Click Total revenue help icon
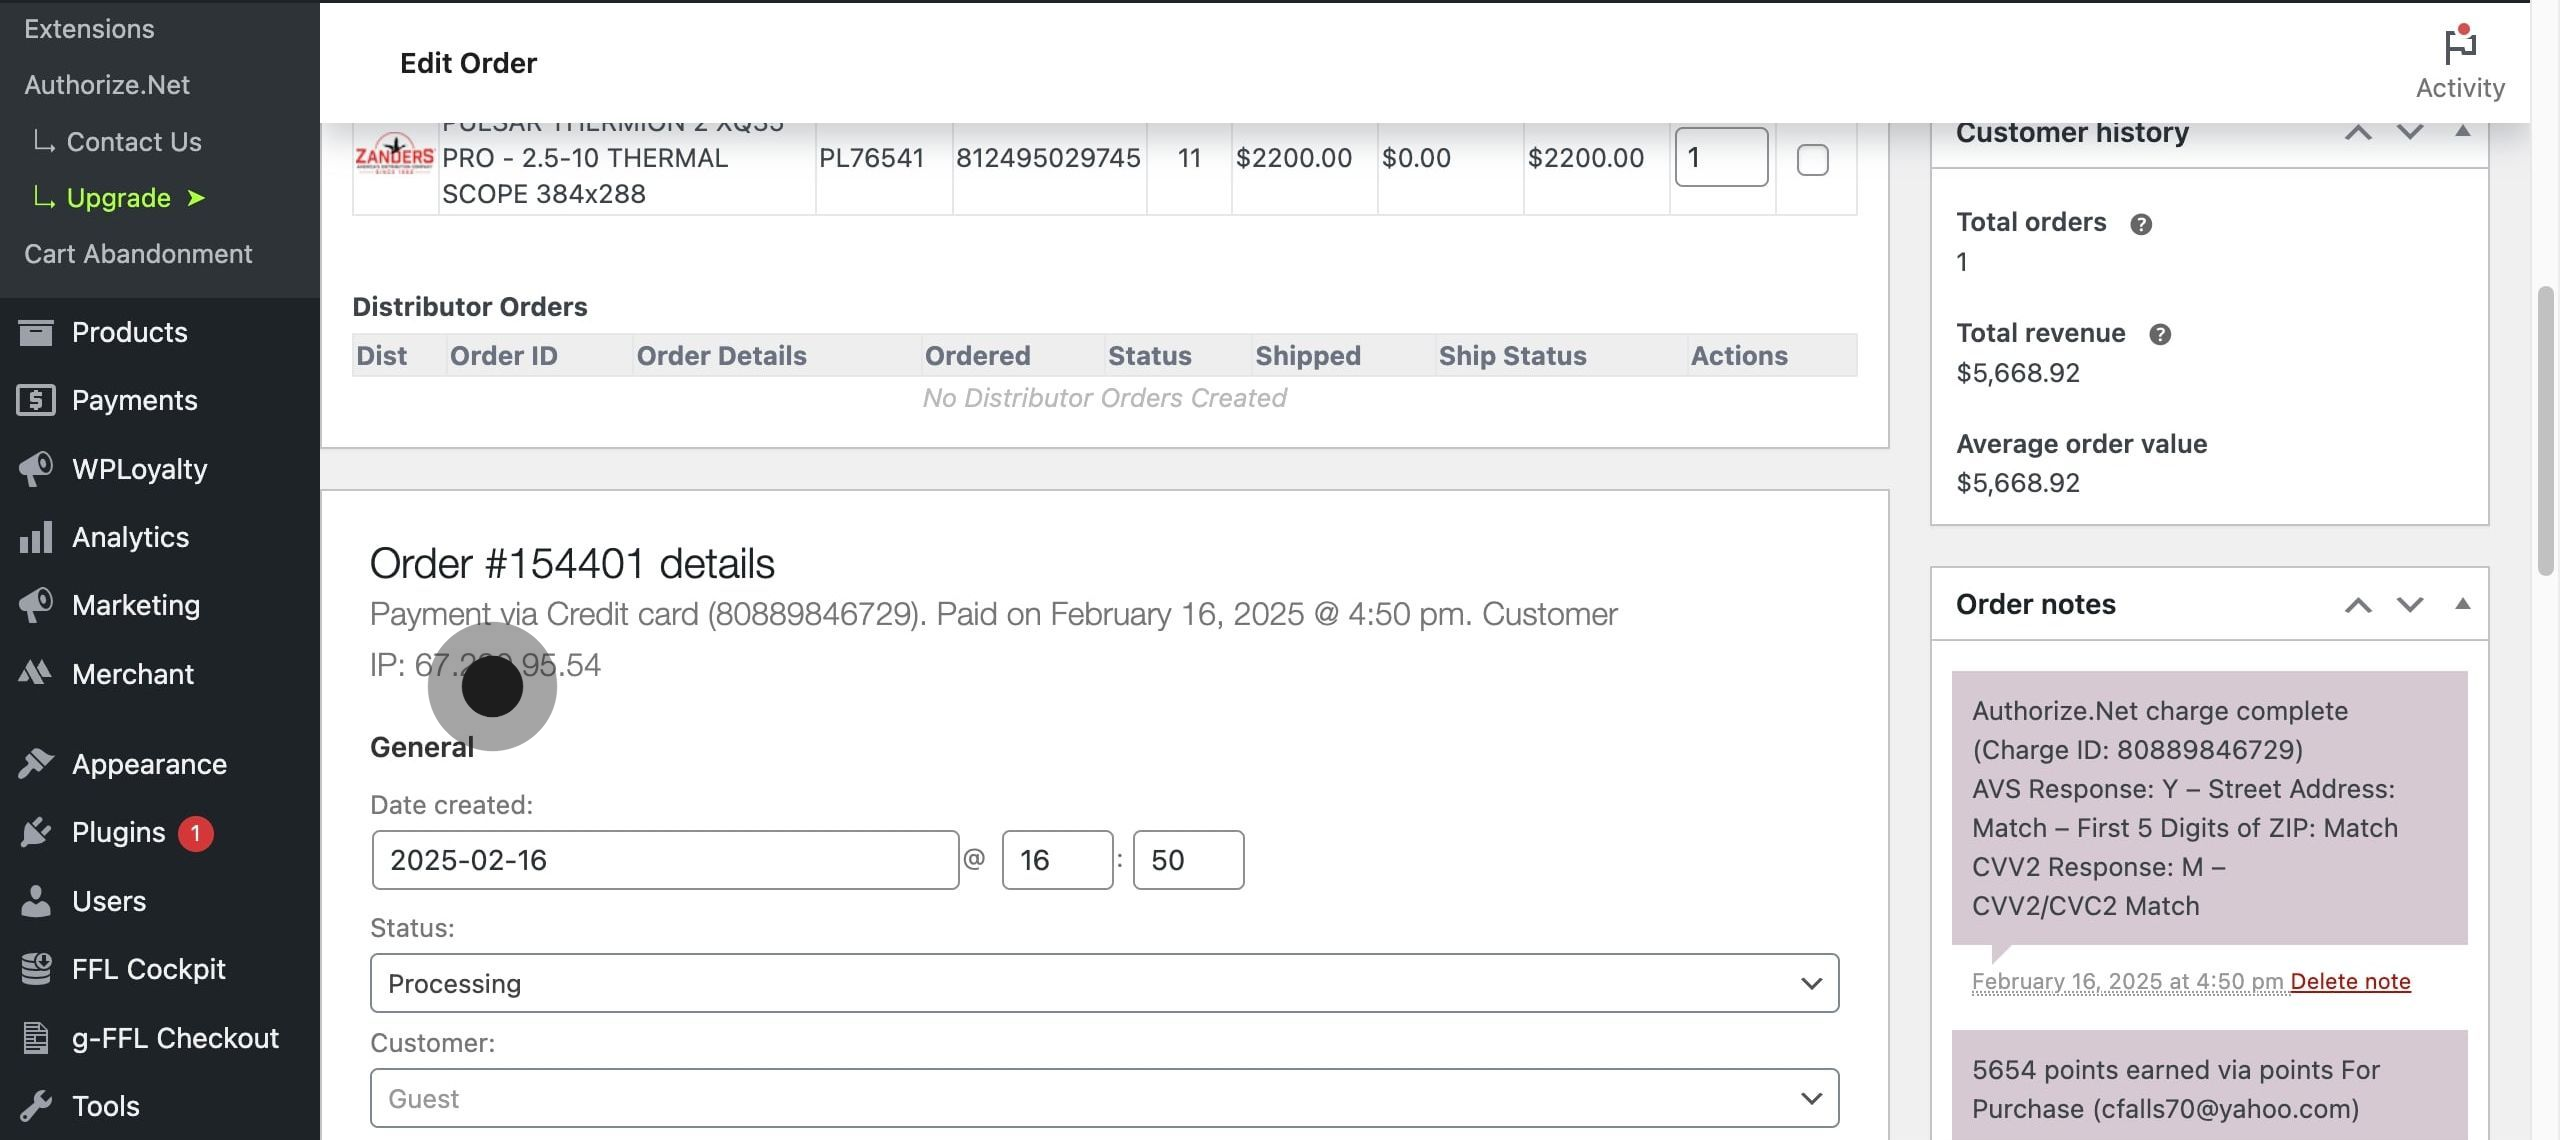The width and height of the screenshot is (2560, 1140). [x=2159, y=334]
